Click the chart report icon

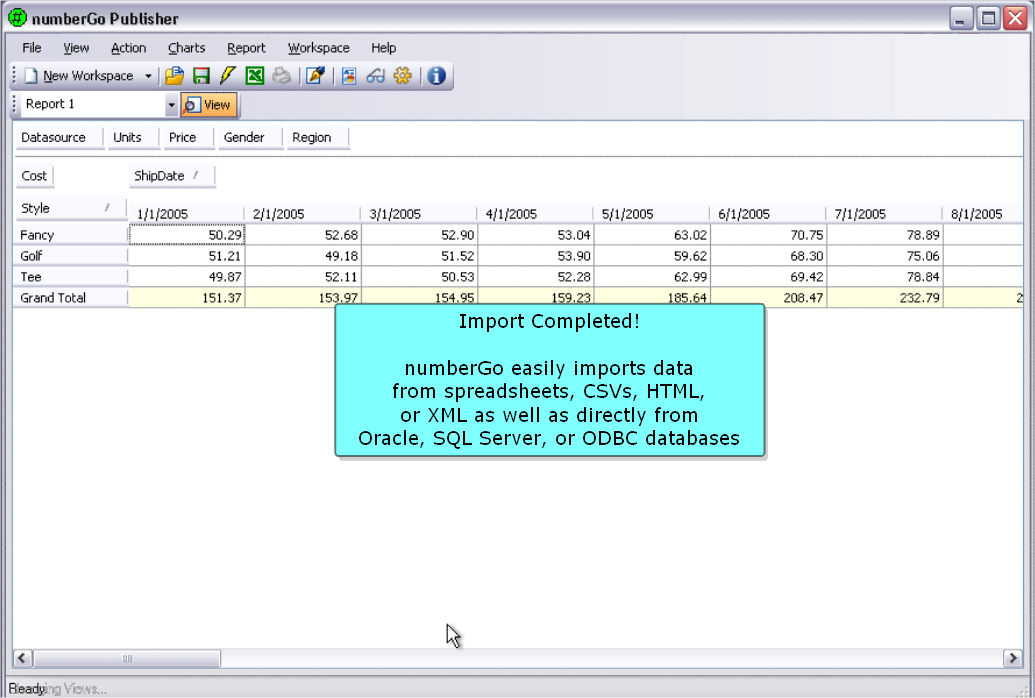click(349, 76)
